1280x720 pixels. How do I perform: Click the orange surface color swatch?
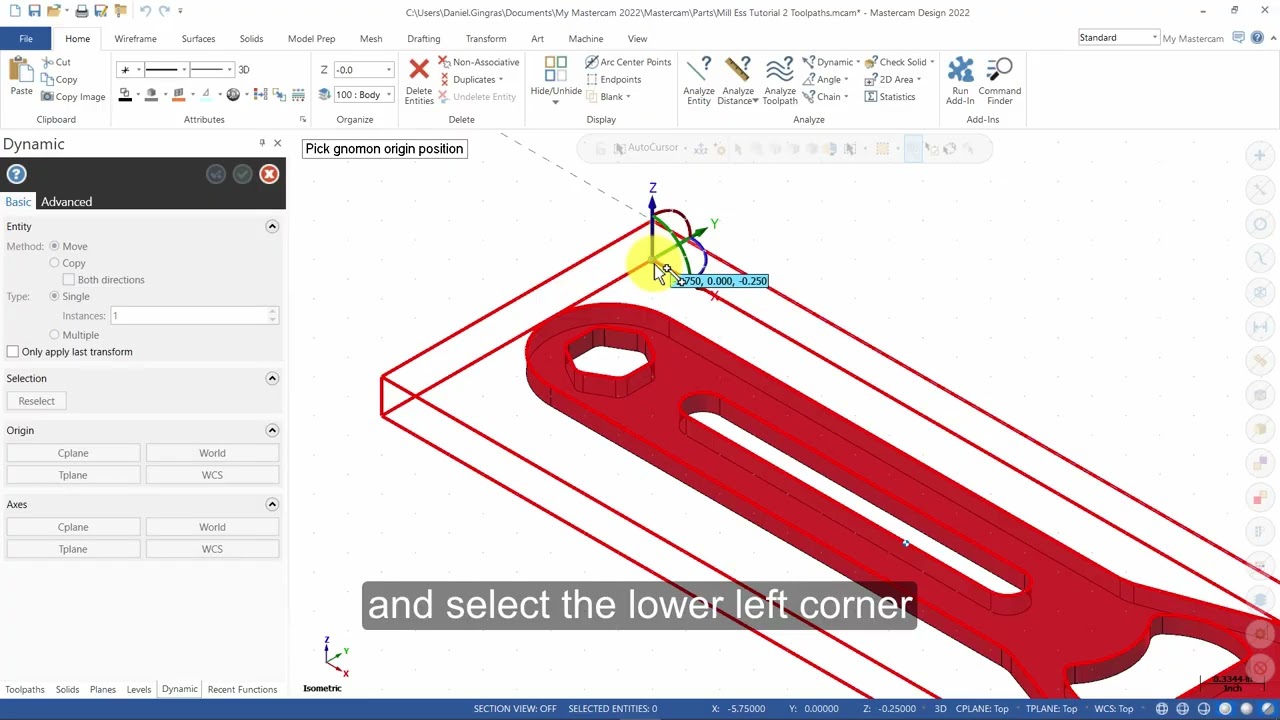tap(178, 95)
